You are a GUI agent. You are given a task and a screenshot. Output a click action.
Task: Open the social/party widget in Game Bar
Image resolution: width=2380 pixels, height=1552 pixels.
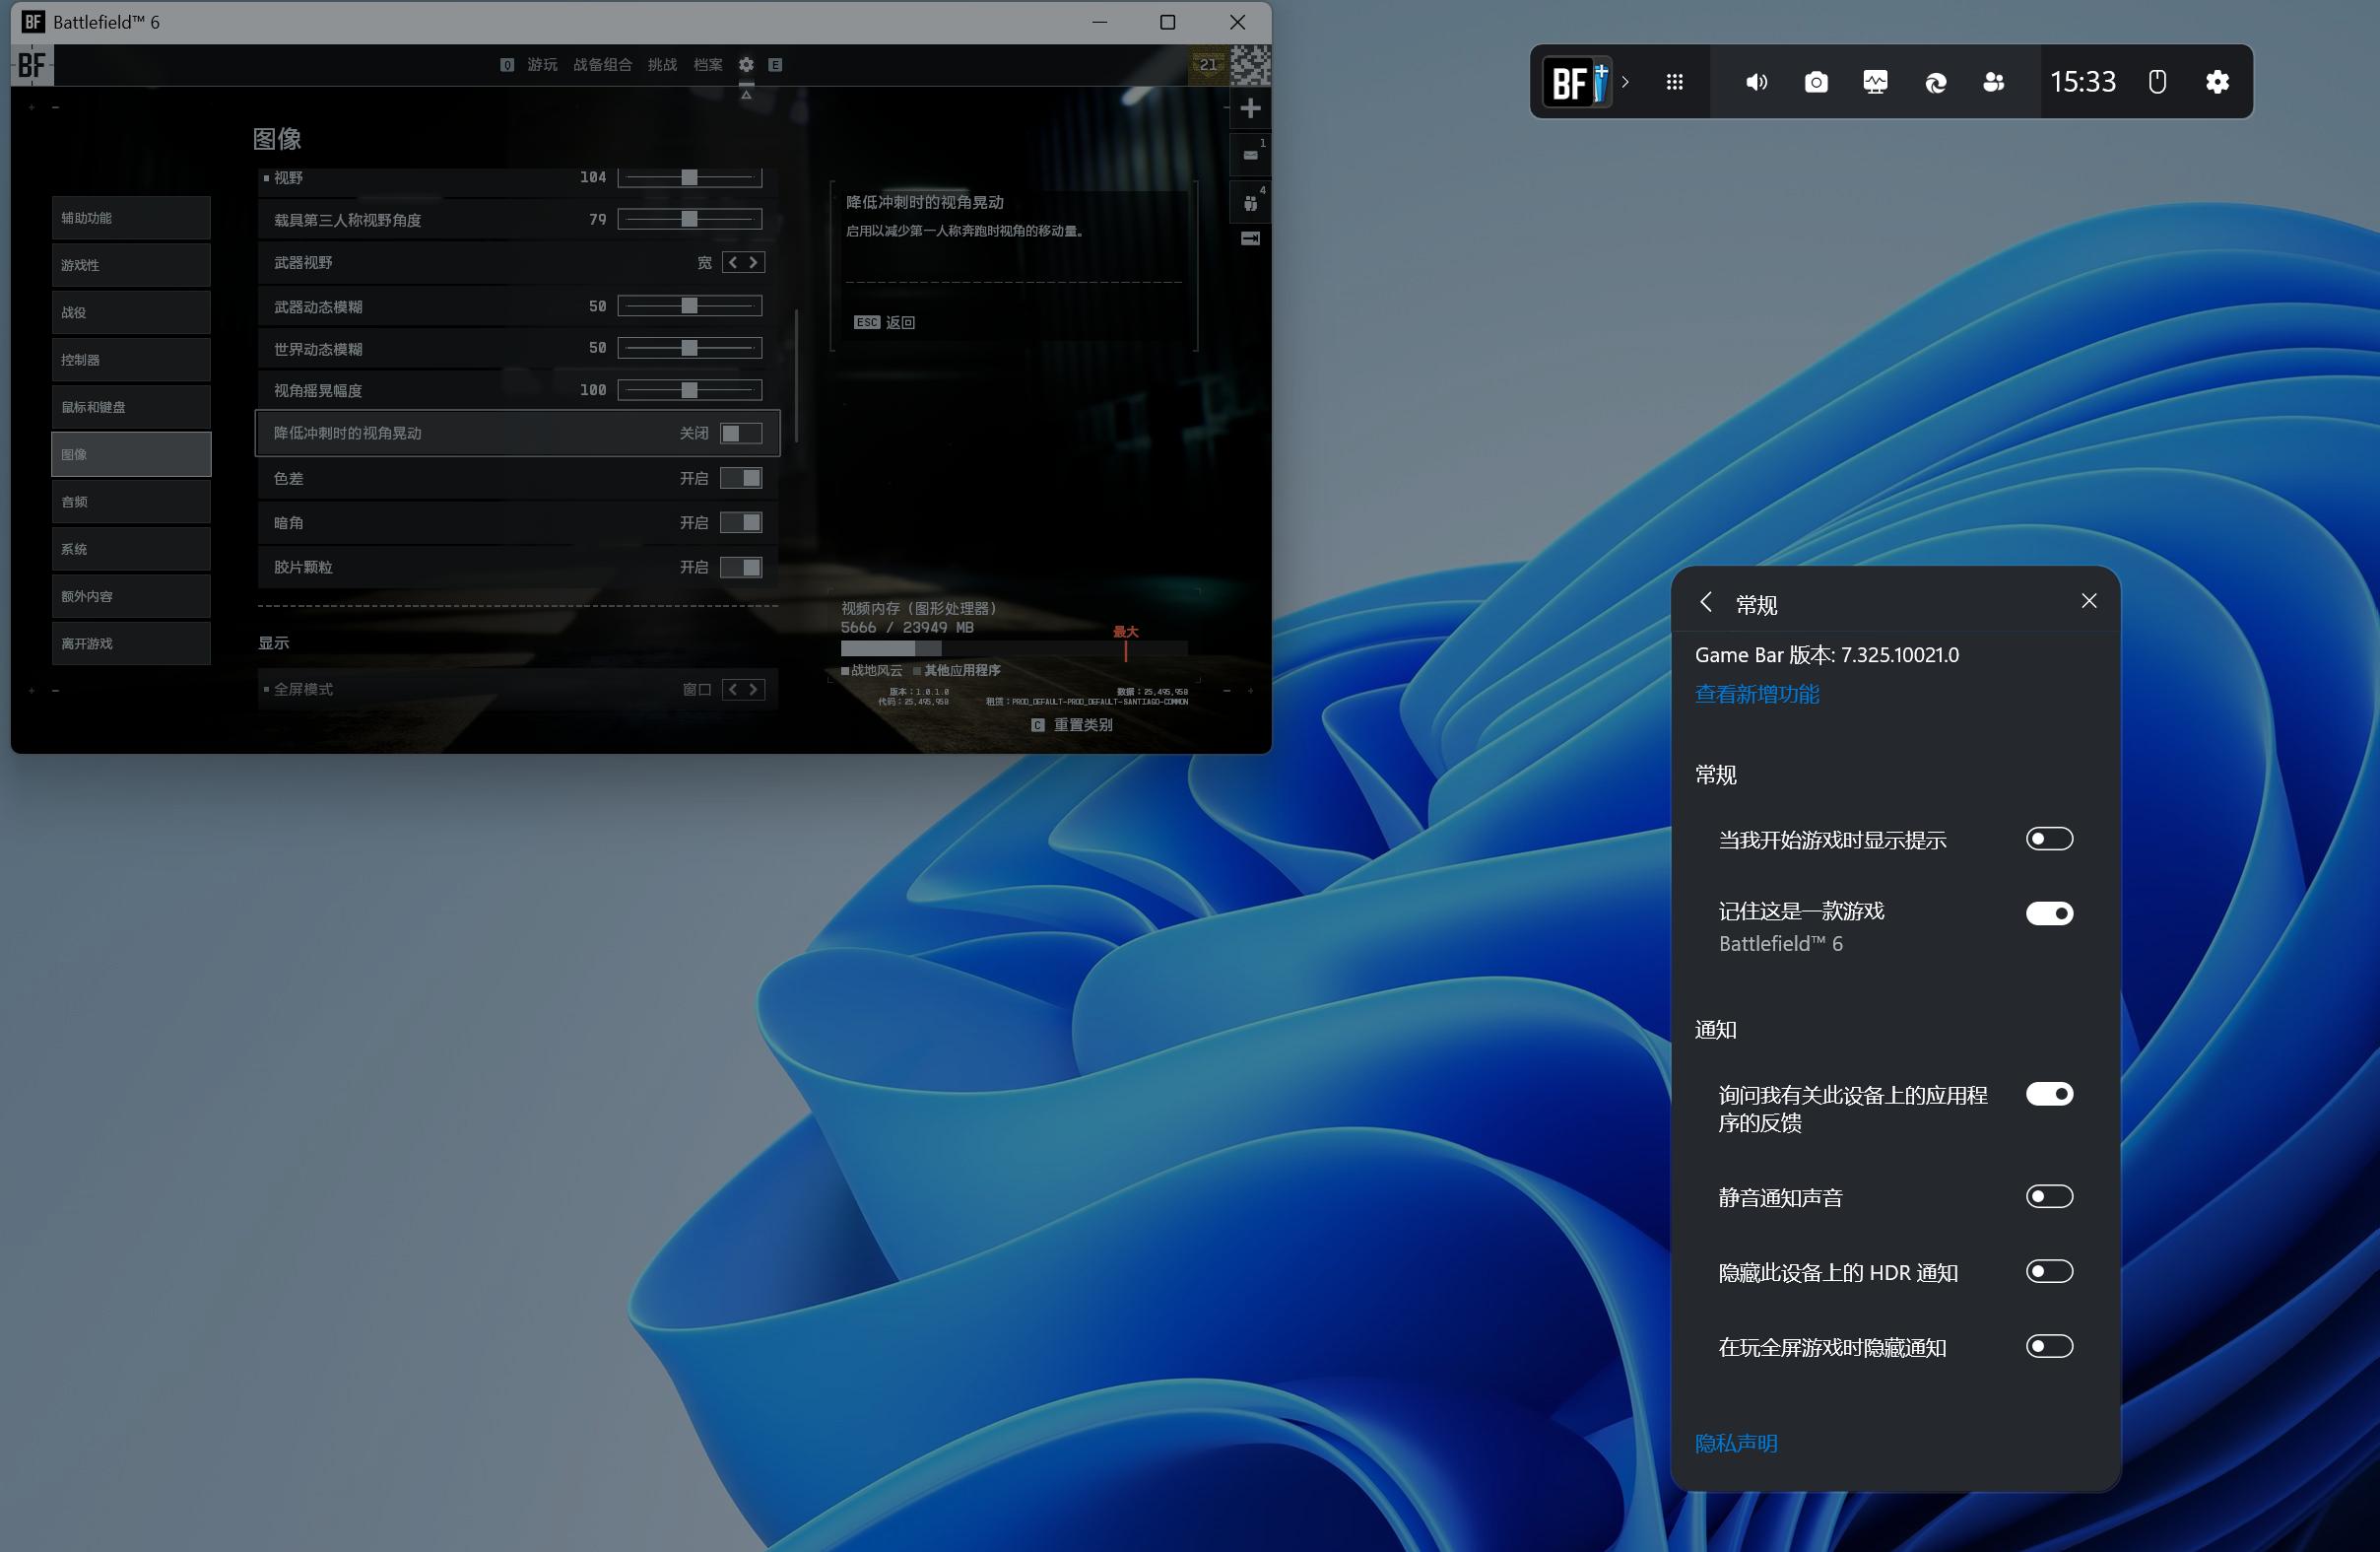coord(1993,81)
